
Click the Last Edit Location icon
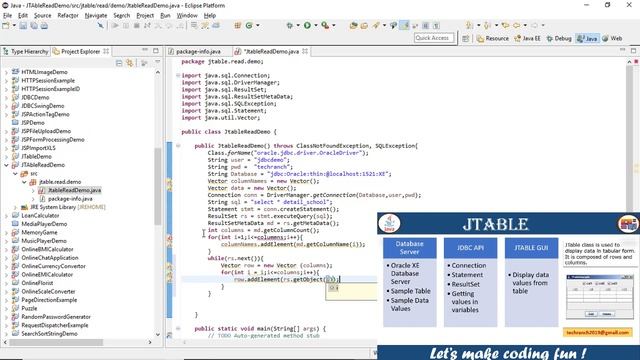point(505,26)
